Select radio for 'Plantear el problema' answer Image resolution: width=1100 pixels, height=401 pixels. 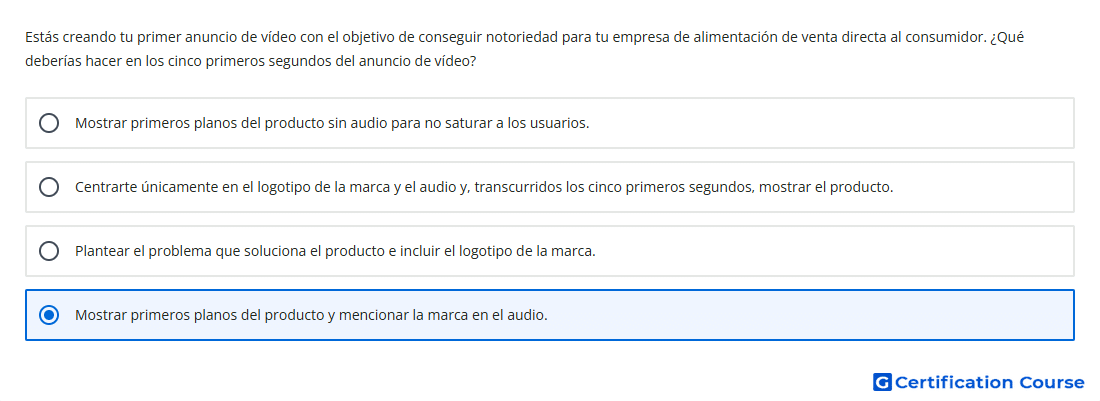click(49, 251)
